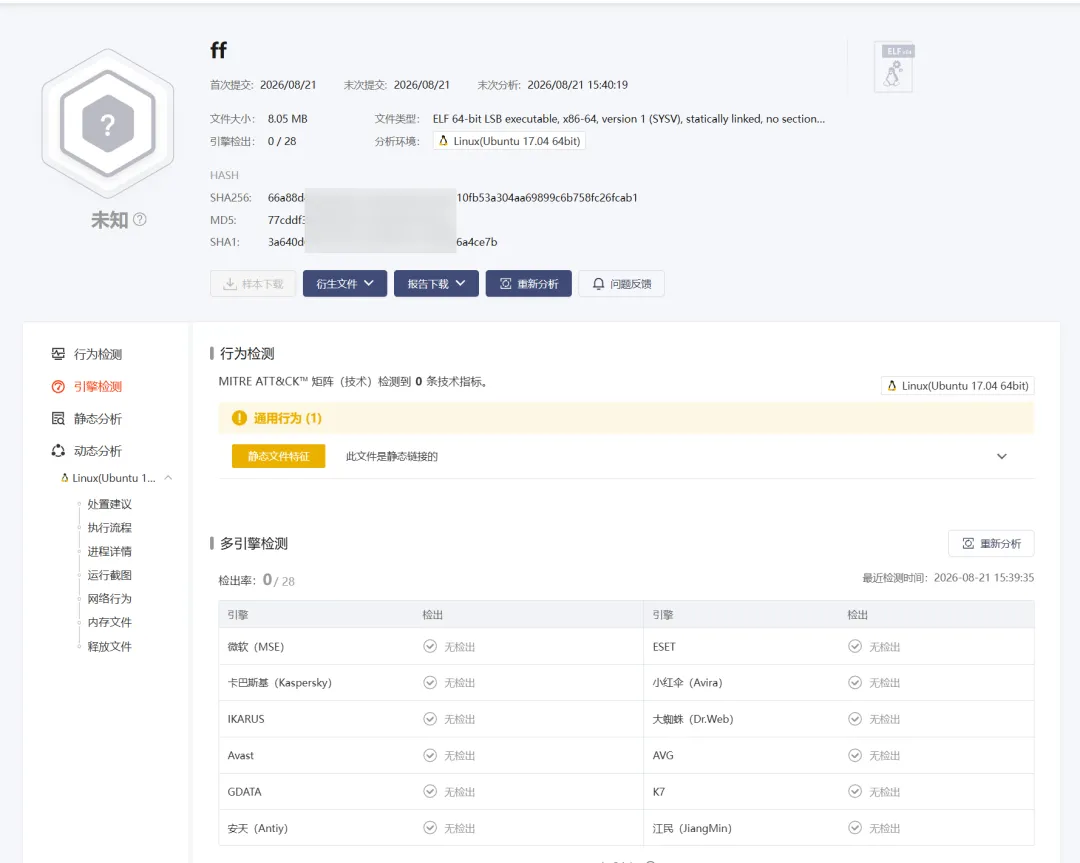1080x863 pixels.
Task: Select 静态分析 in the sidebar
Action: tap(98, 418)
